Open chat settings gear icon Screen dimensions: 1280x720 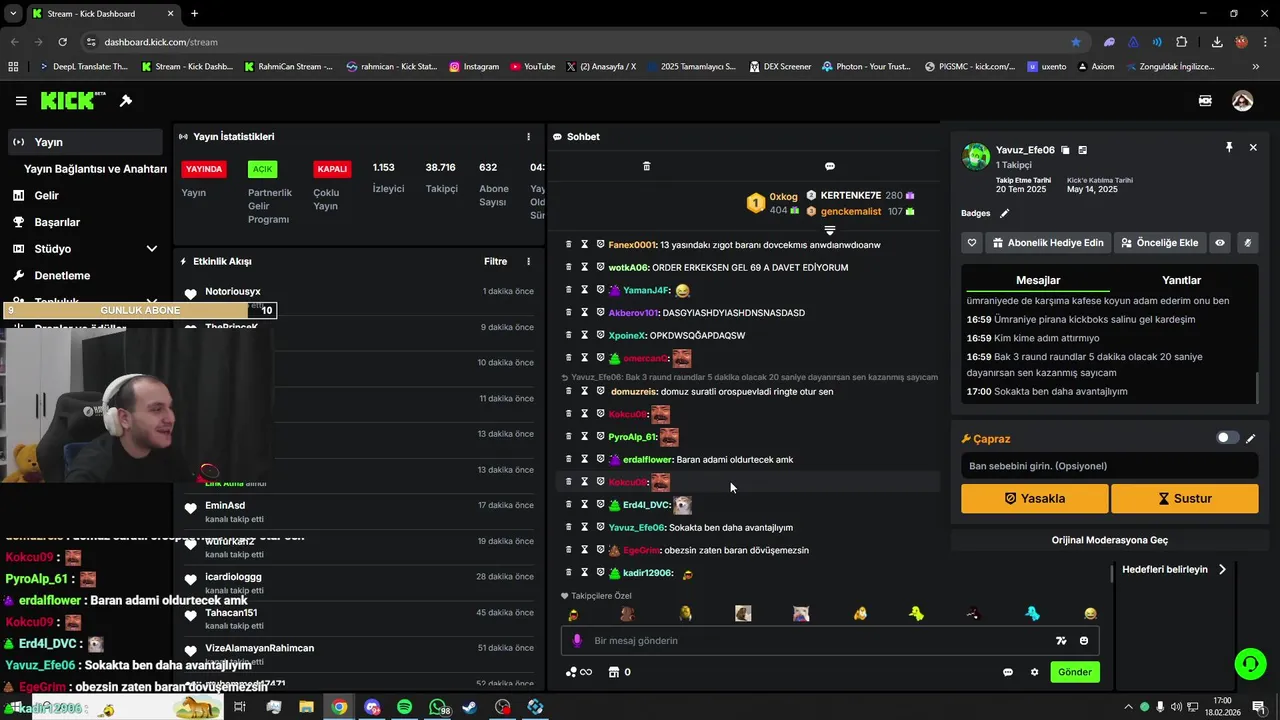point(1034,672)
